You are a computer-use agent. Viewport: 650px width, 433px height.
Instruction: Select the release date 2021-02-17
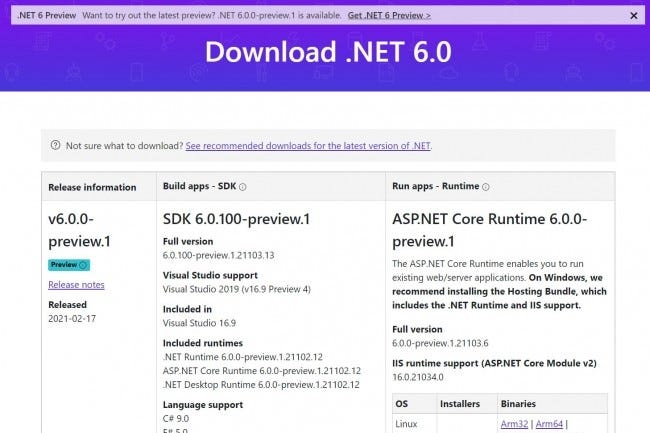pyautogui.click(x=72, y=319)
